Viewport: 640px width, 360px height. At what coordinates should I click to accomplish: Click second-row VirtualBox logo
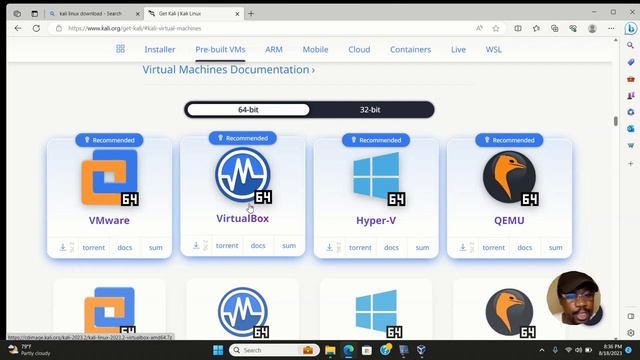coord(243,312)
